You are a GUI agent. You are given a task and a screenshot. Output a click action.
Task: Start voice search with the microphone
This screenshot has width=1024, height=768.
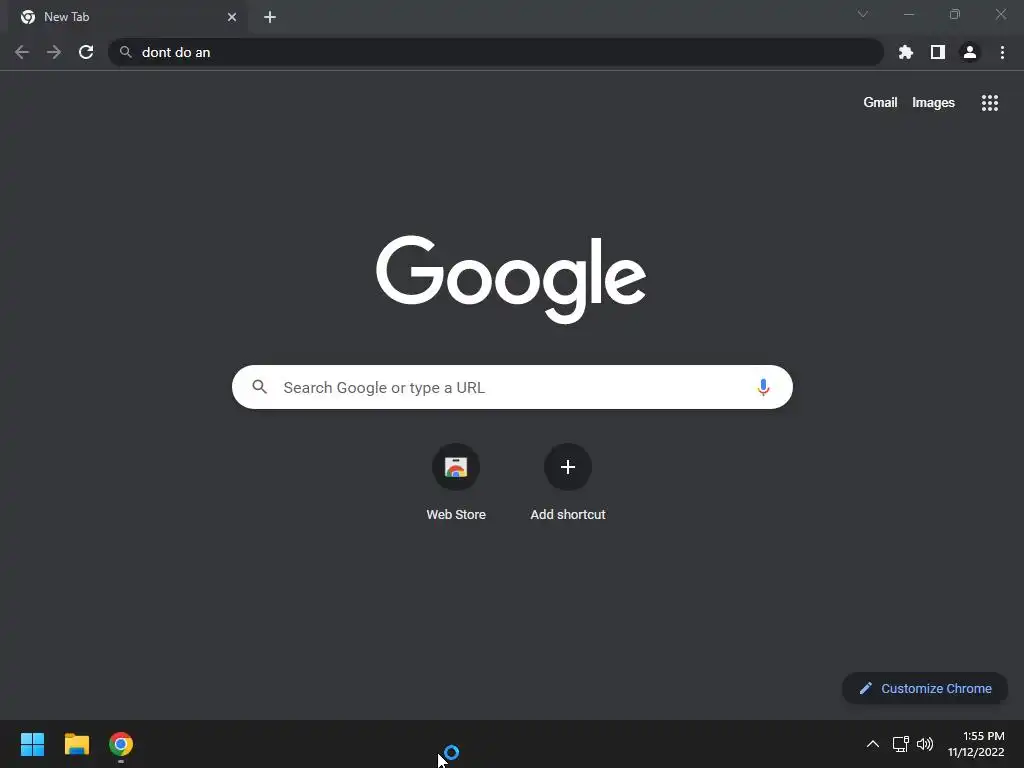coord(763,387)
